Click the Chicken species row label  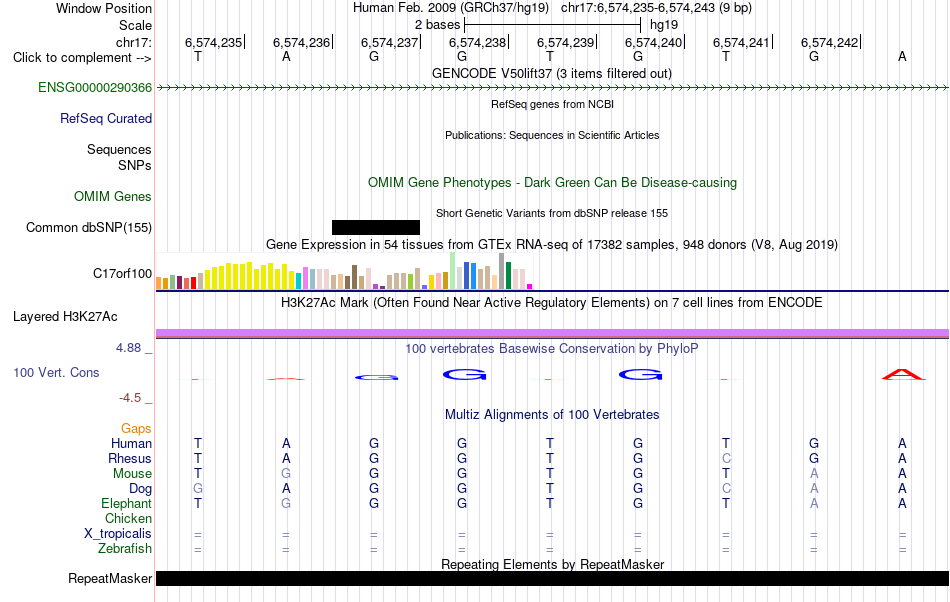click(128, 519)
